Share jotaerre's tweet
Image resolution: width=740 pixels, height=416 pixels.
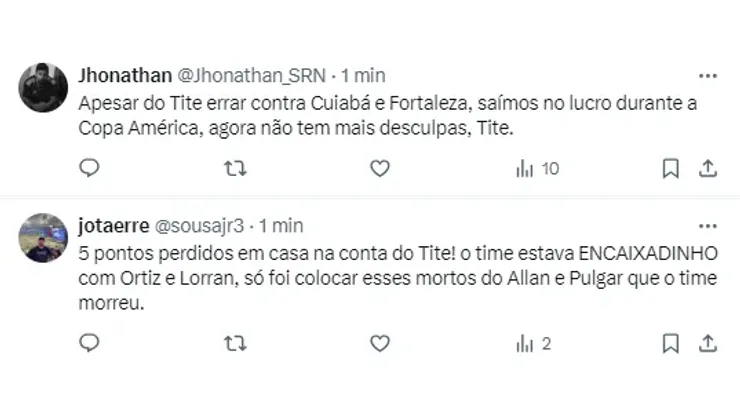tap(706, 343)
